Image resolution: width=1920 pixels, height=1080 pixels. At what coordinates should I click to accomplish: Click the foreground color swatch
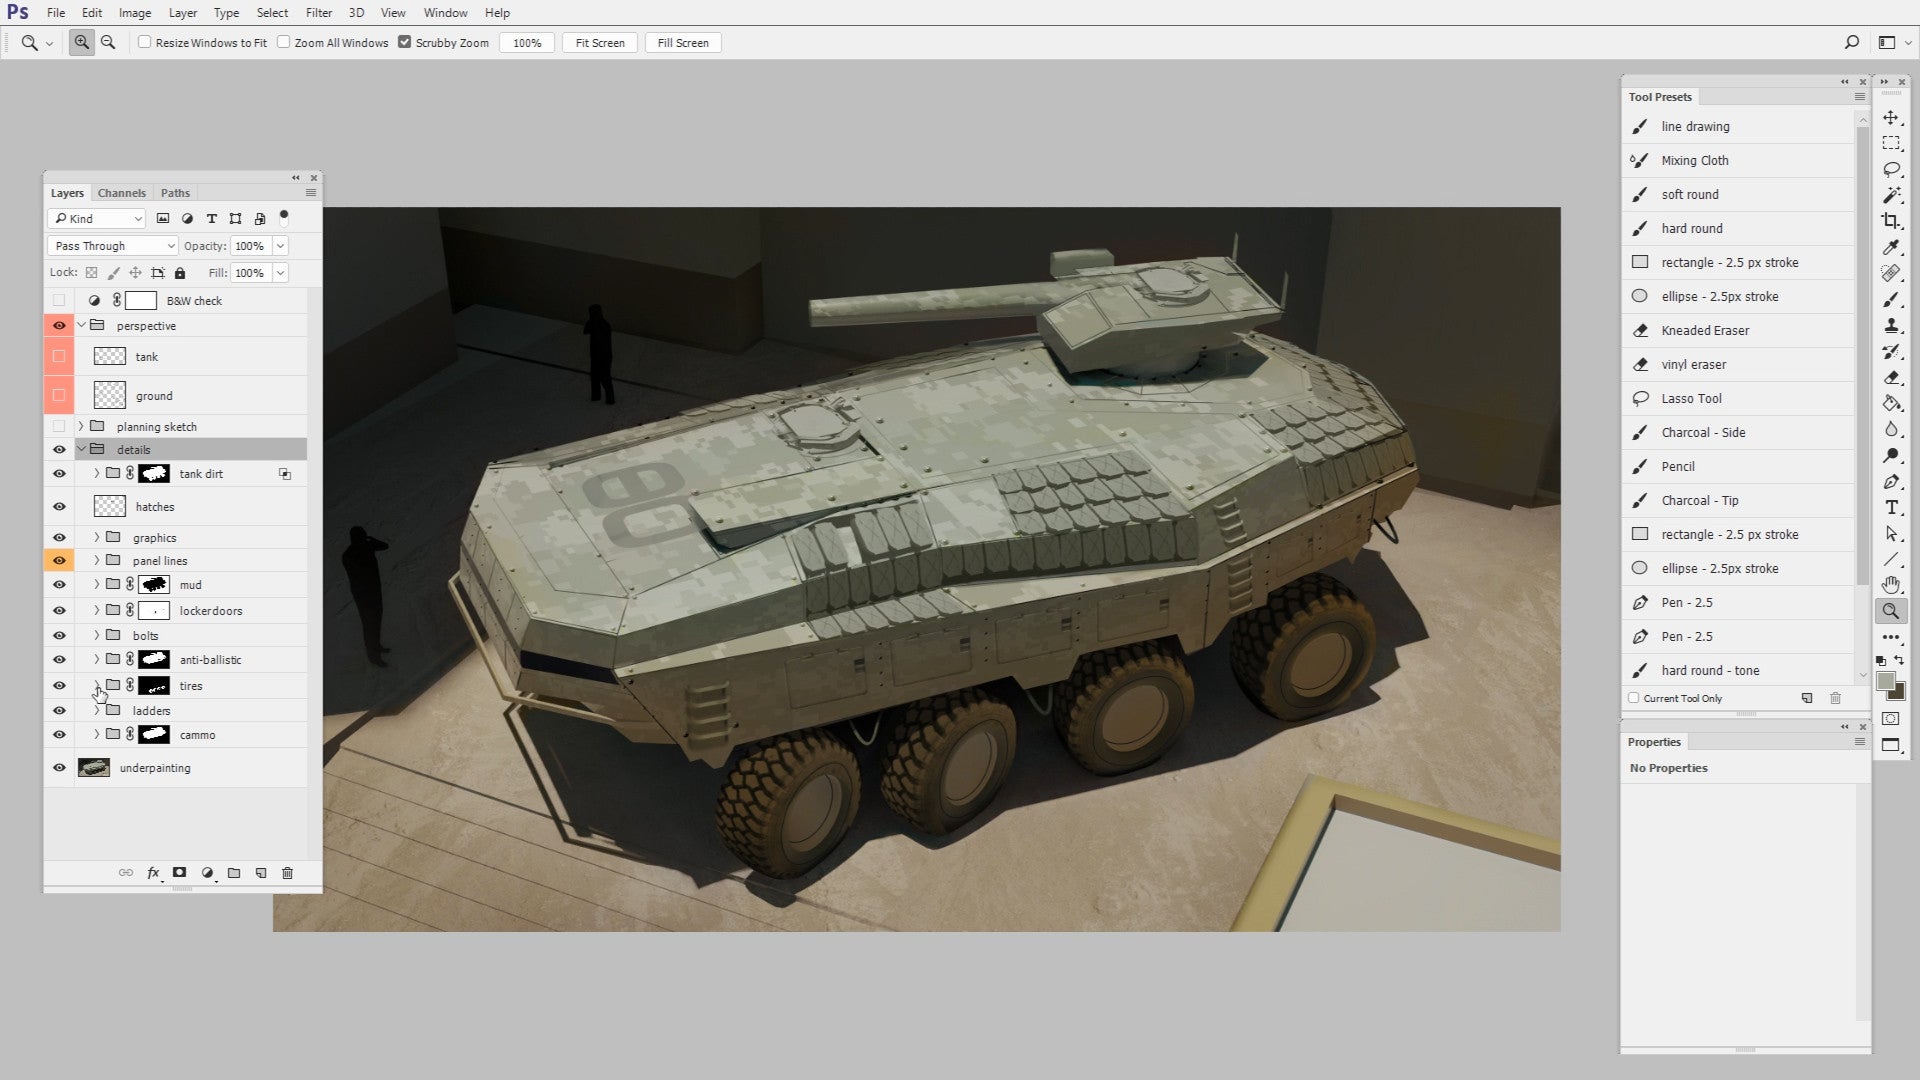coord(1887,682)
